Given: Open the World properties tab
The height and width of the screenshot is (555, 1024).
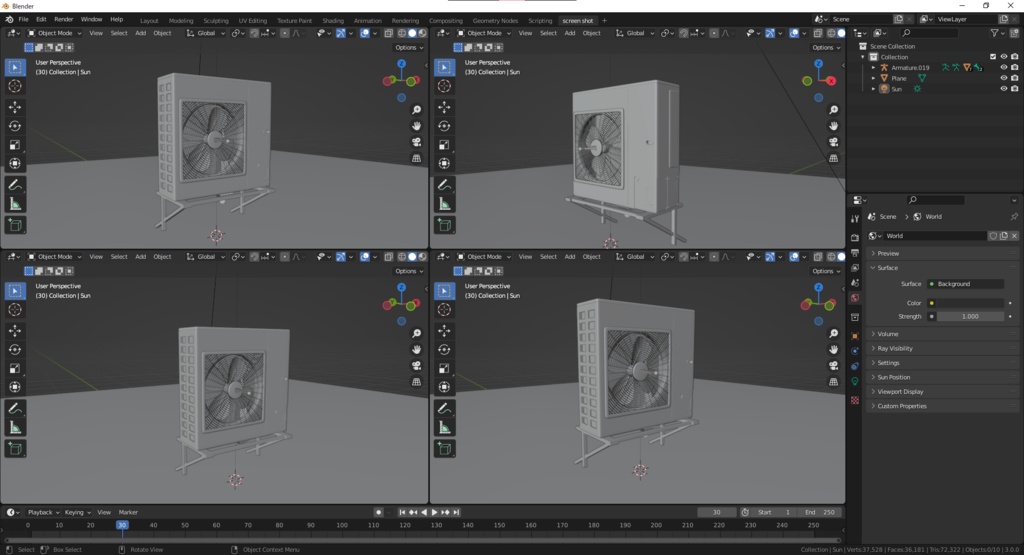Looking at the screenshot, I should 855,298.
